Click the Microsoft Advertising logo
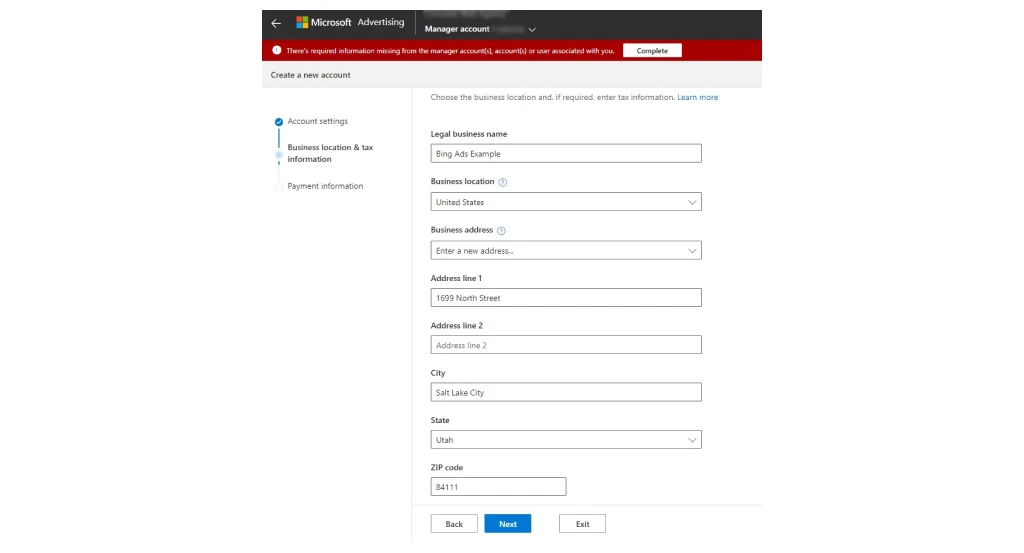Screen dimensions: 1024x553 [x=350, y=22]
